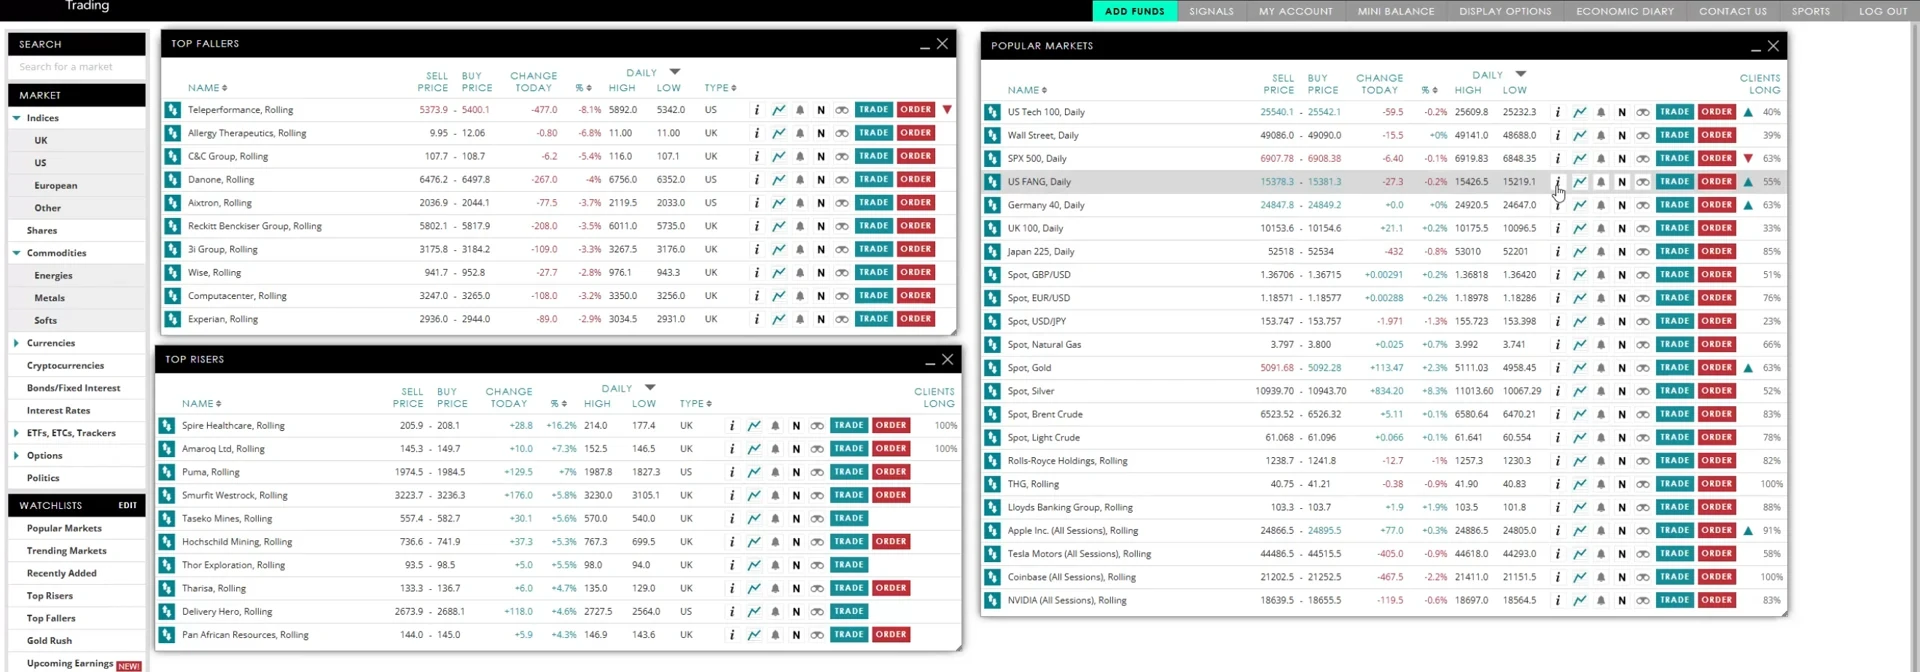This screenshot has width=1920, height=672.
Task: Collapse the Commodities tree section
Action: click(16, 253)
